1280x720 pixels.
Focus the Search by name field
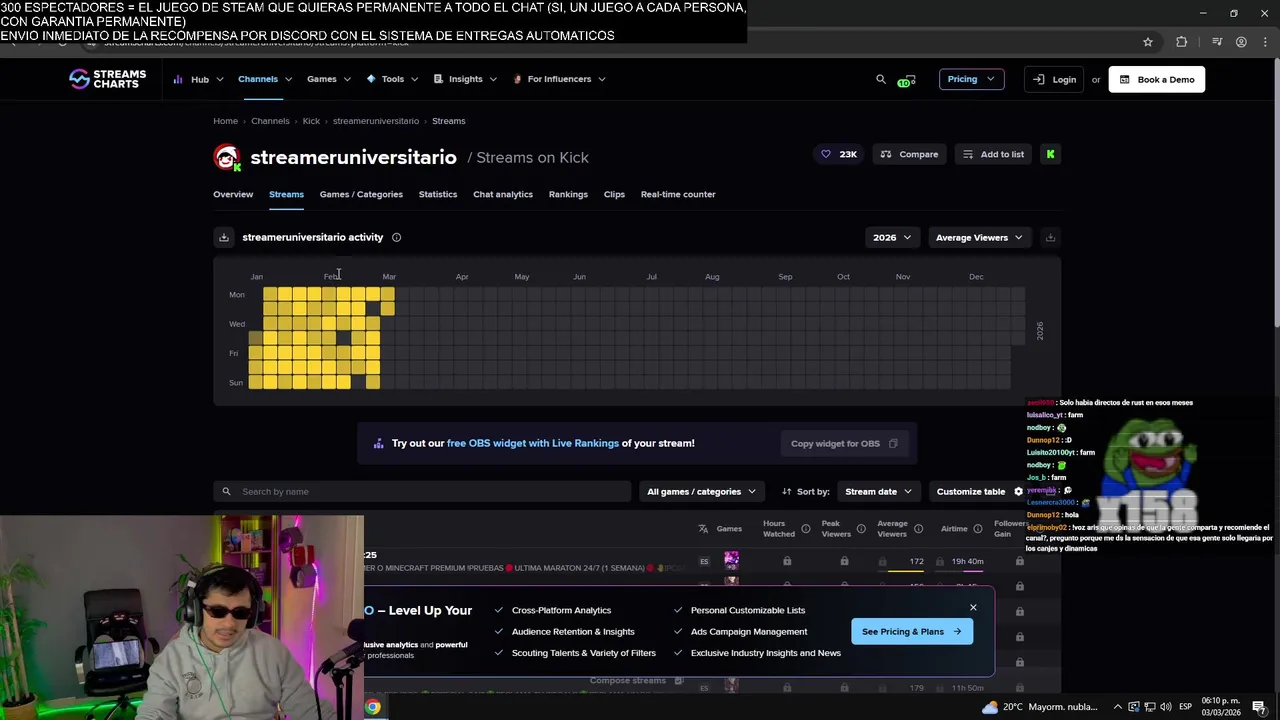coord(422,491)
